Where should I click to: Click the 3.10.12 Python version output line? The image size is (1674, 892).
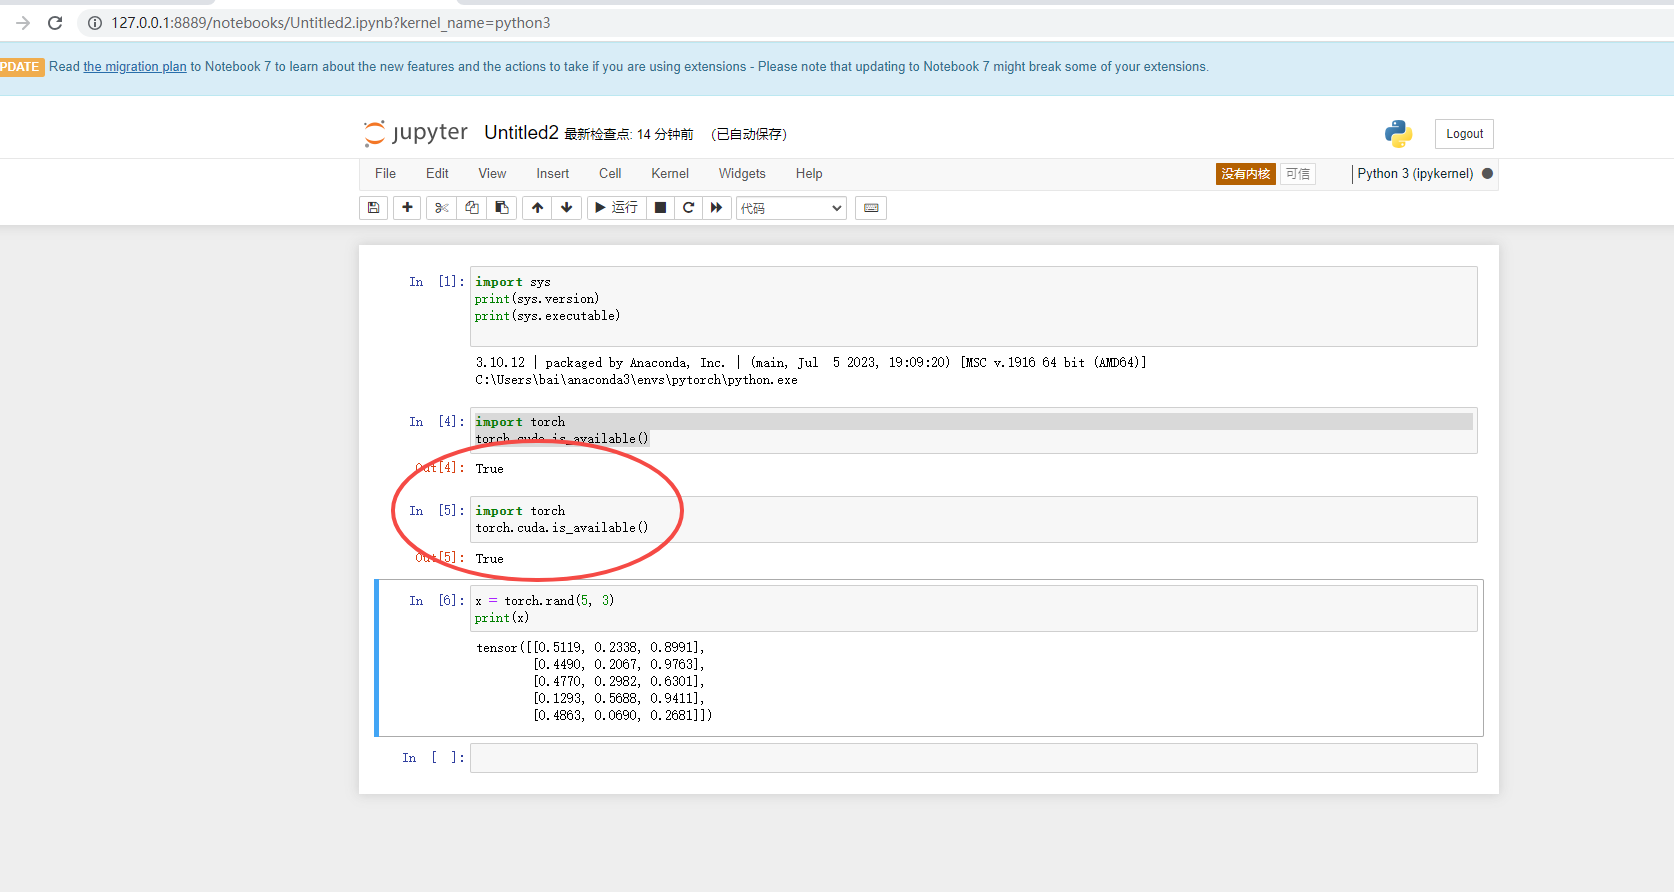coord(811,363)
